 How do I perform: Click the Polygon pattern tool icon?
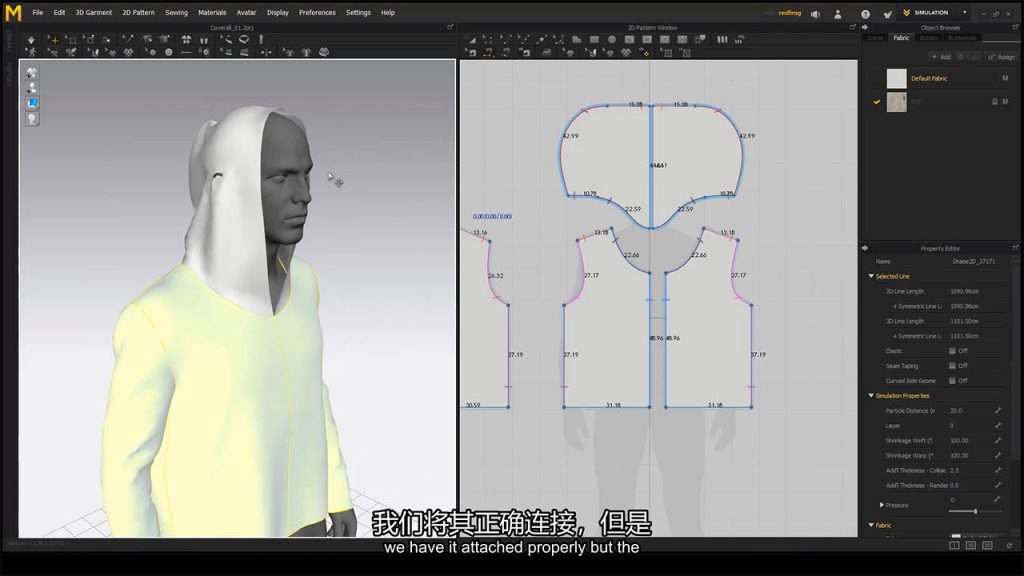577,40
